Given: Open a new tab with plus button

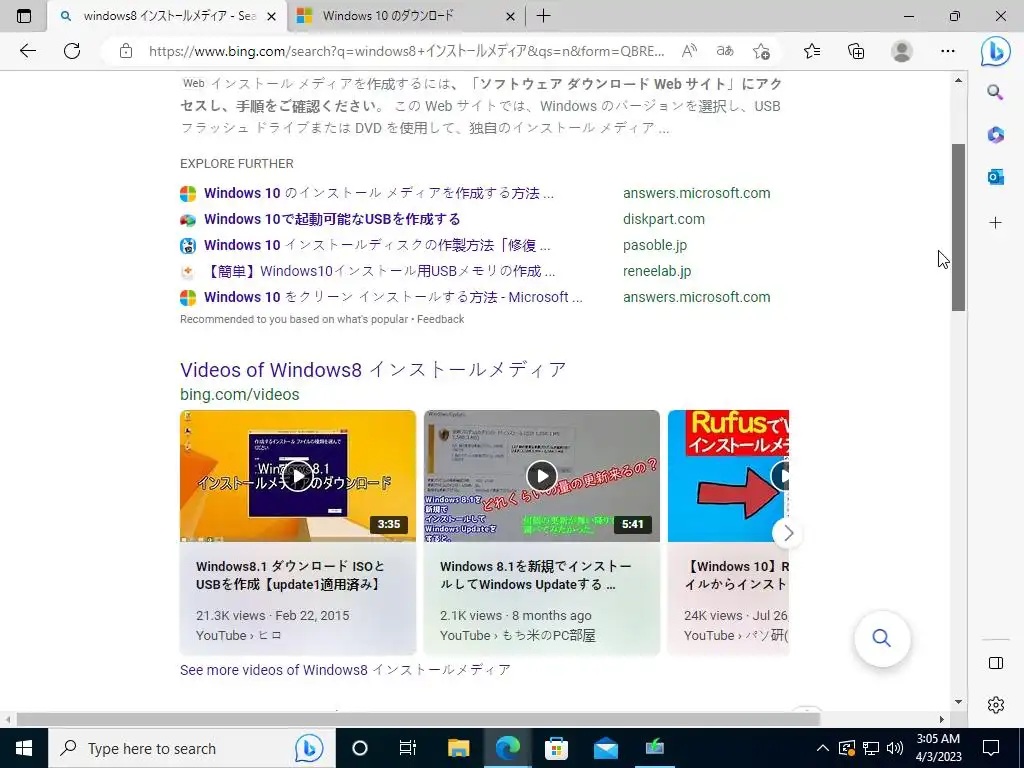Looking at the screenshot, I should 543,16.
